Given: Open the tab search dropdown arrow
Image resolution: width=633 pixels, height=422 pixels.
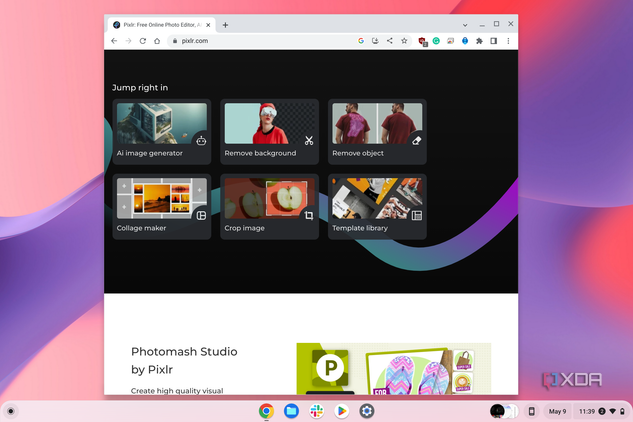Looking at the screenshot, I should tap(465, 25).
